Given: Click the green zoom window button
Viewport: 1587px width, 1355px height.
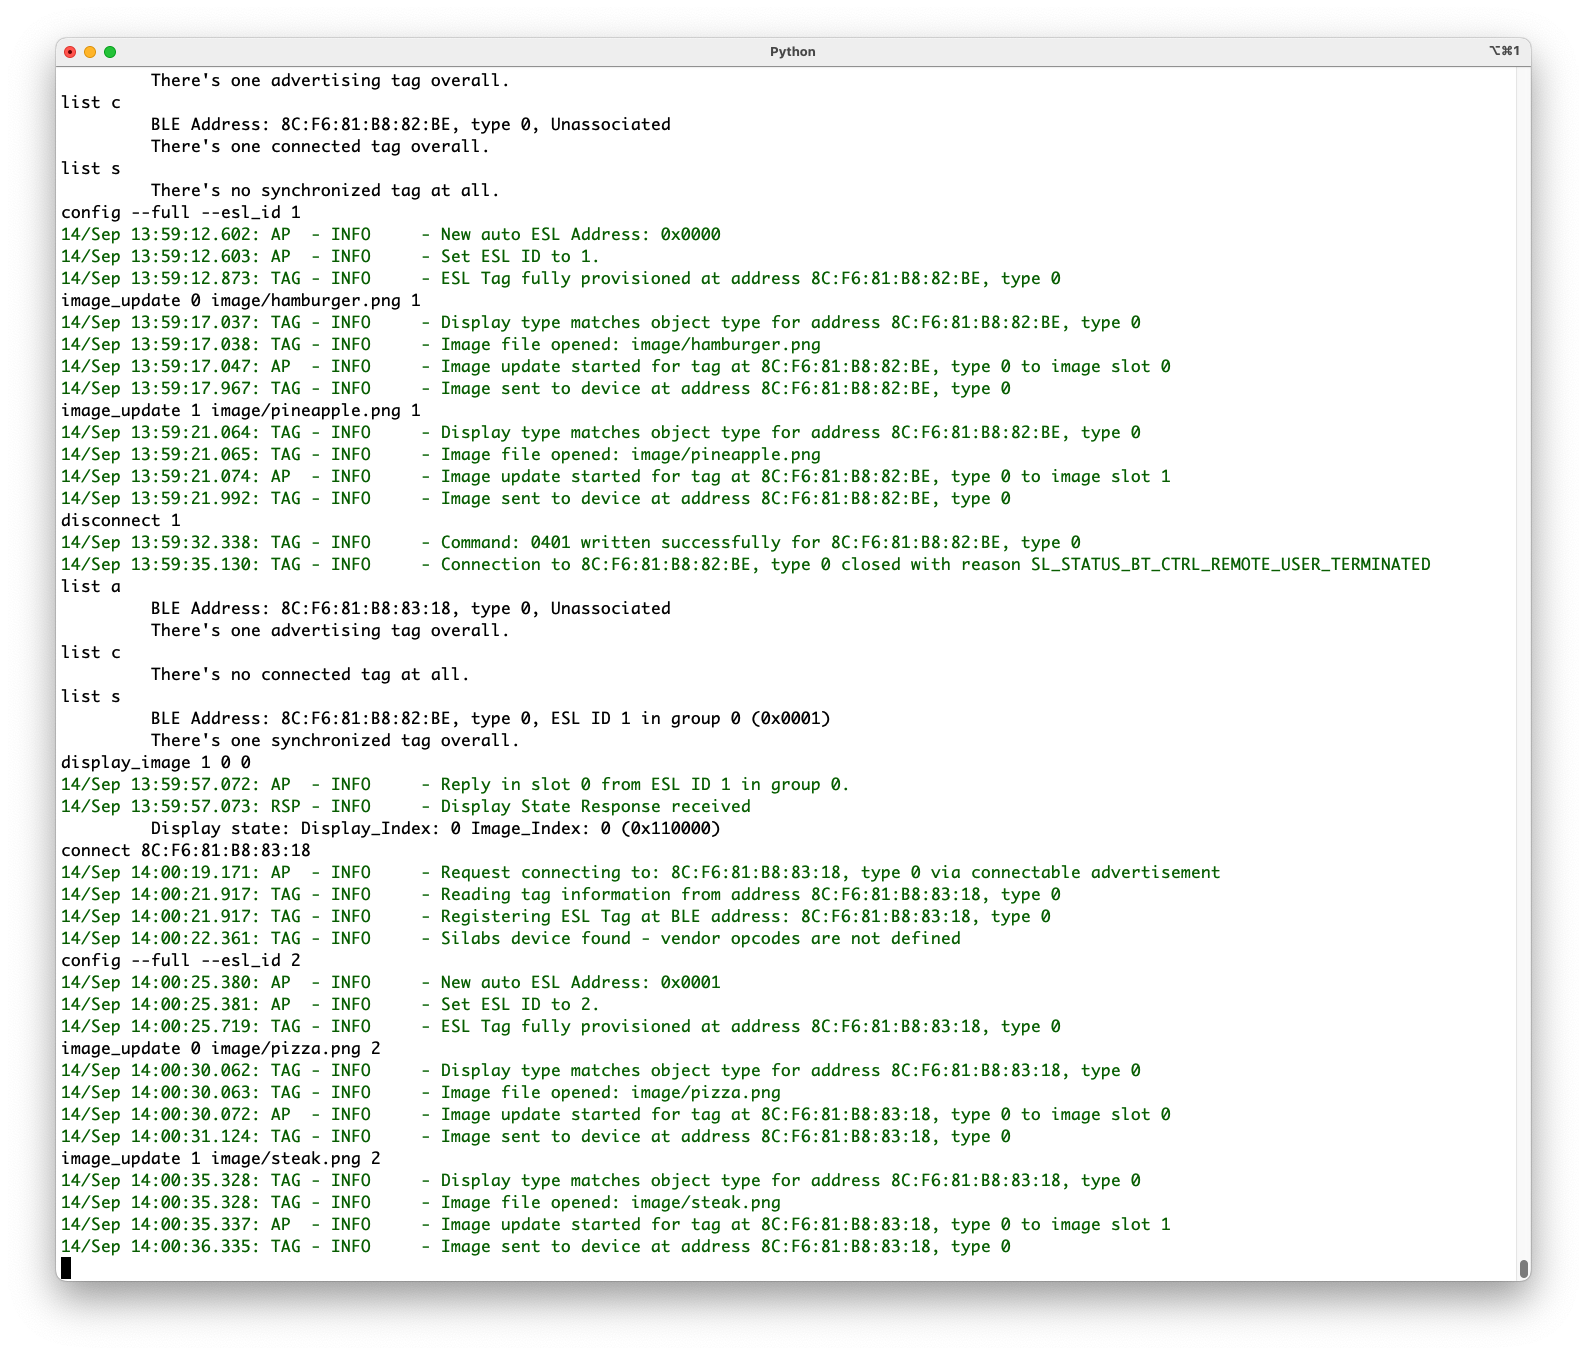Looking at the screenshot, I should pyautogui.click(x=110, y=52).
